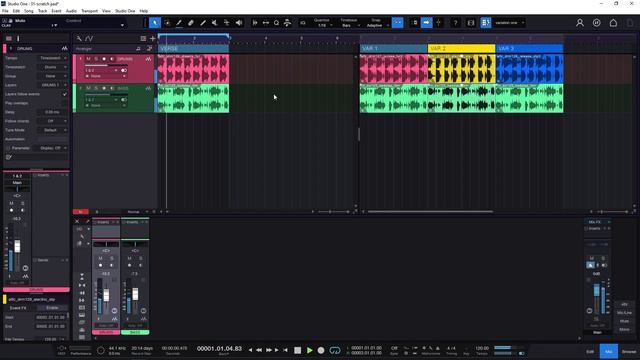
Task: Click the Fast Forward transport button
Action: (269, 350)
